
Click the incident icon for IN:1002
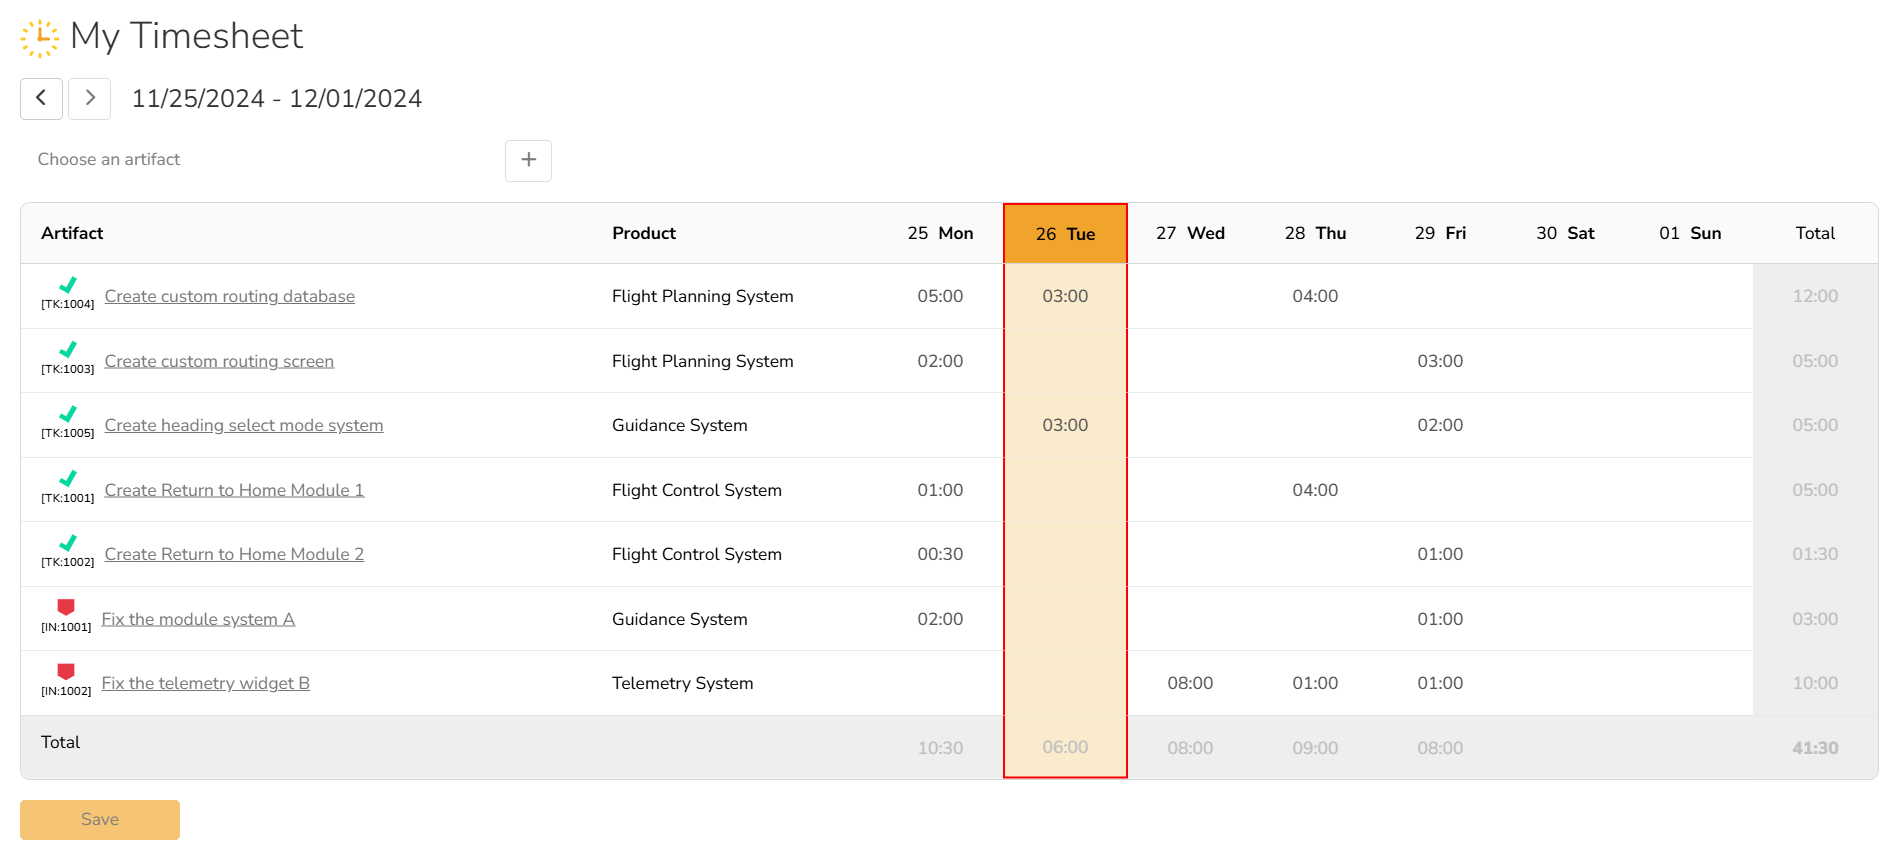(x=66, y=672)
